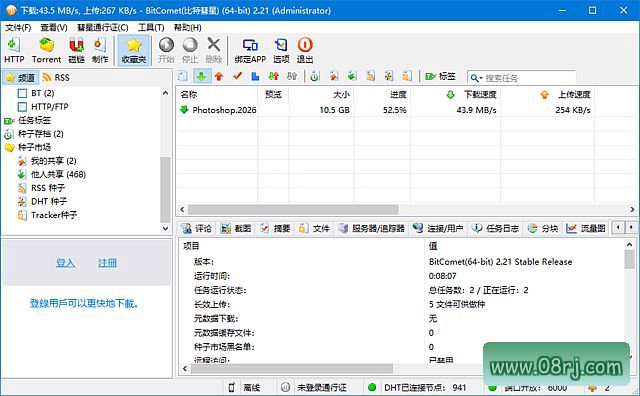The height and width of the screenshot is (396, 640).
Task: Open 选项 options toolbar icon
Action: coord(281,50)
